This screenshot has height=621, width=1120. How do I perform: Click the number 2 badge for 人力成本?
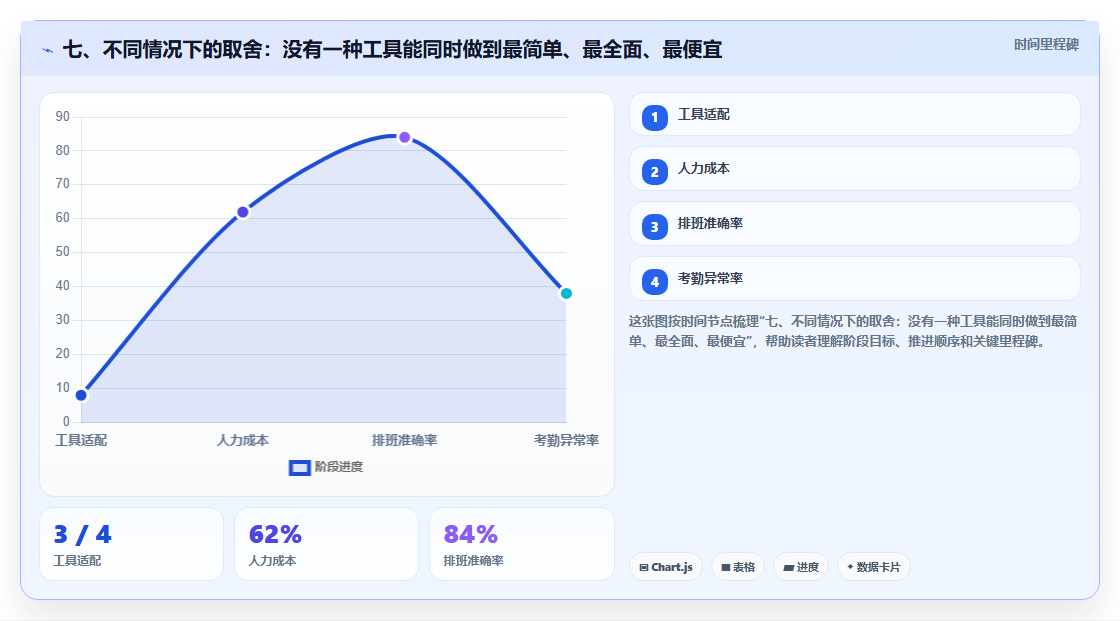click(654, 172)
